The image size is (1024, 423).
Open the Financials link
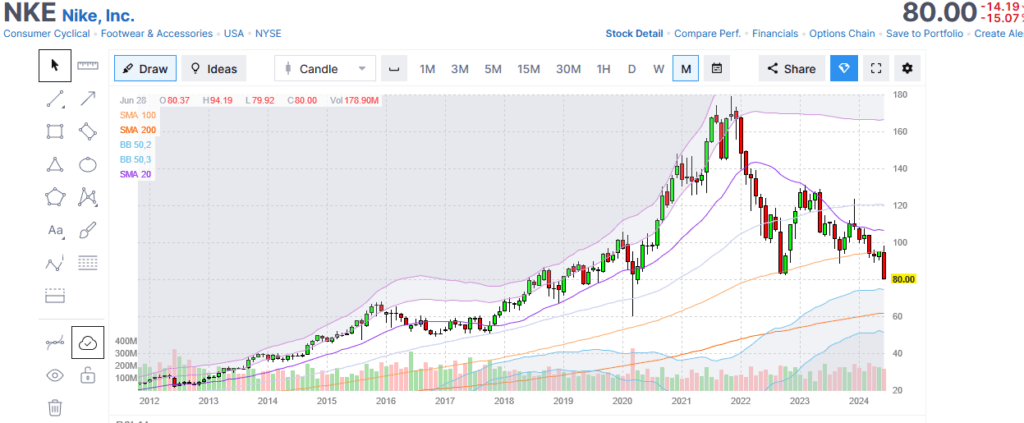[x=775, y=33]
